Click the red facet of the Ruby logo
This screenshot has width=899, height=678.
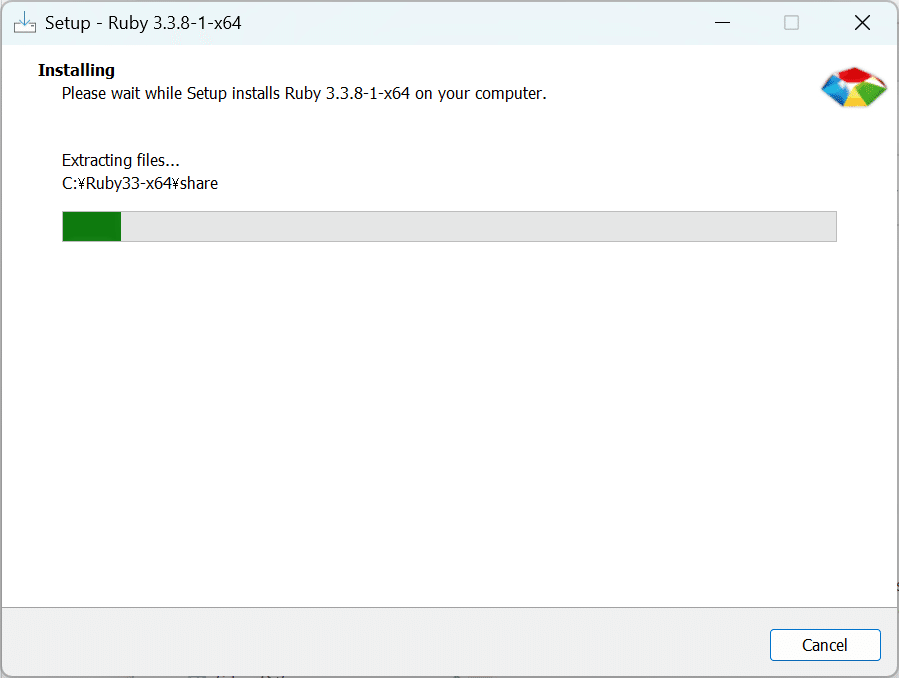854,74
